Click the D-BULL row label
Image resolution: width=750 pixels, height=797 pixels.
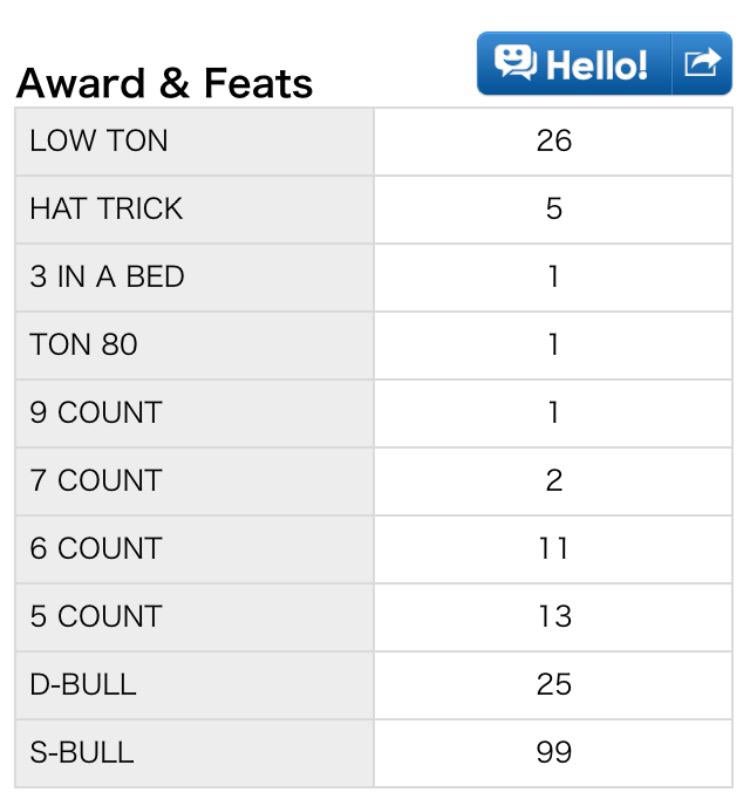(x=83, y=685)
